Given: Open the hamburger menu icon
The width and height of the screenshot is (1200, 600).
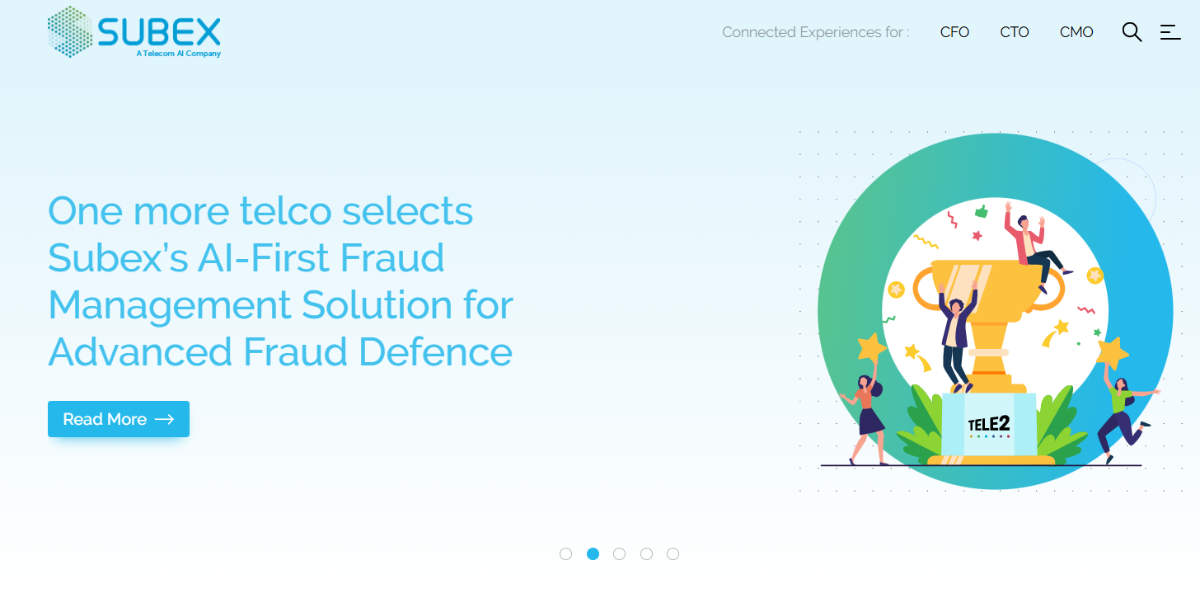Looking at the screenshot, I should 1170,32.
